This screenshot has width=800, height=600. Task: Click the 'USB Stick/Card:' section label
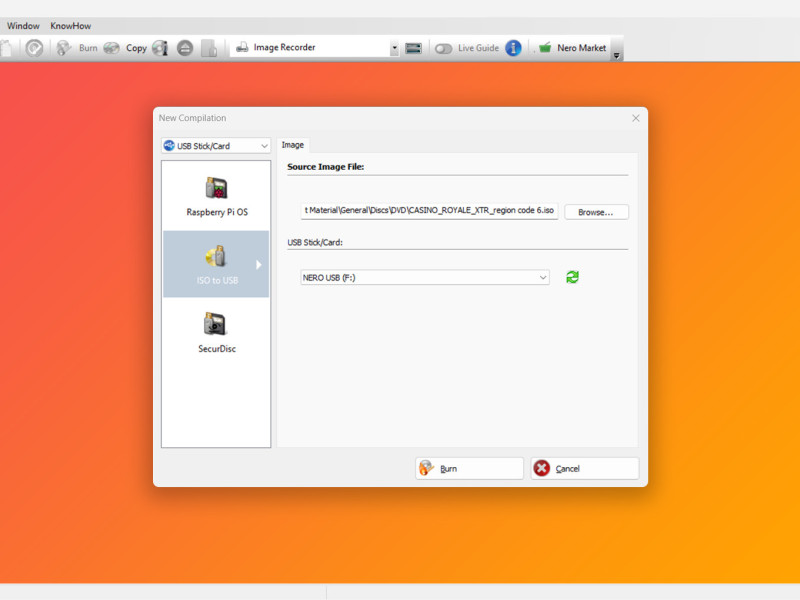pos(315,242)
